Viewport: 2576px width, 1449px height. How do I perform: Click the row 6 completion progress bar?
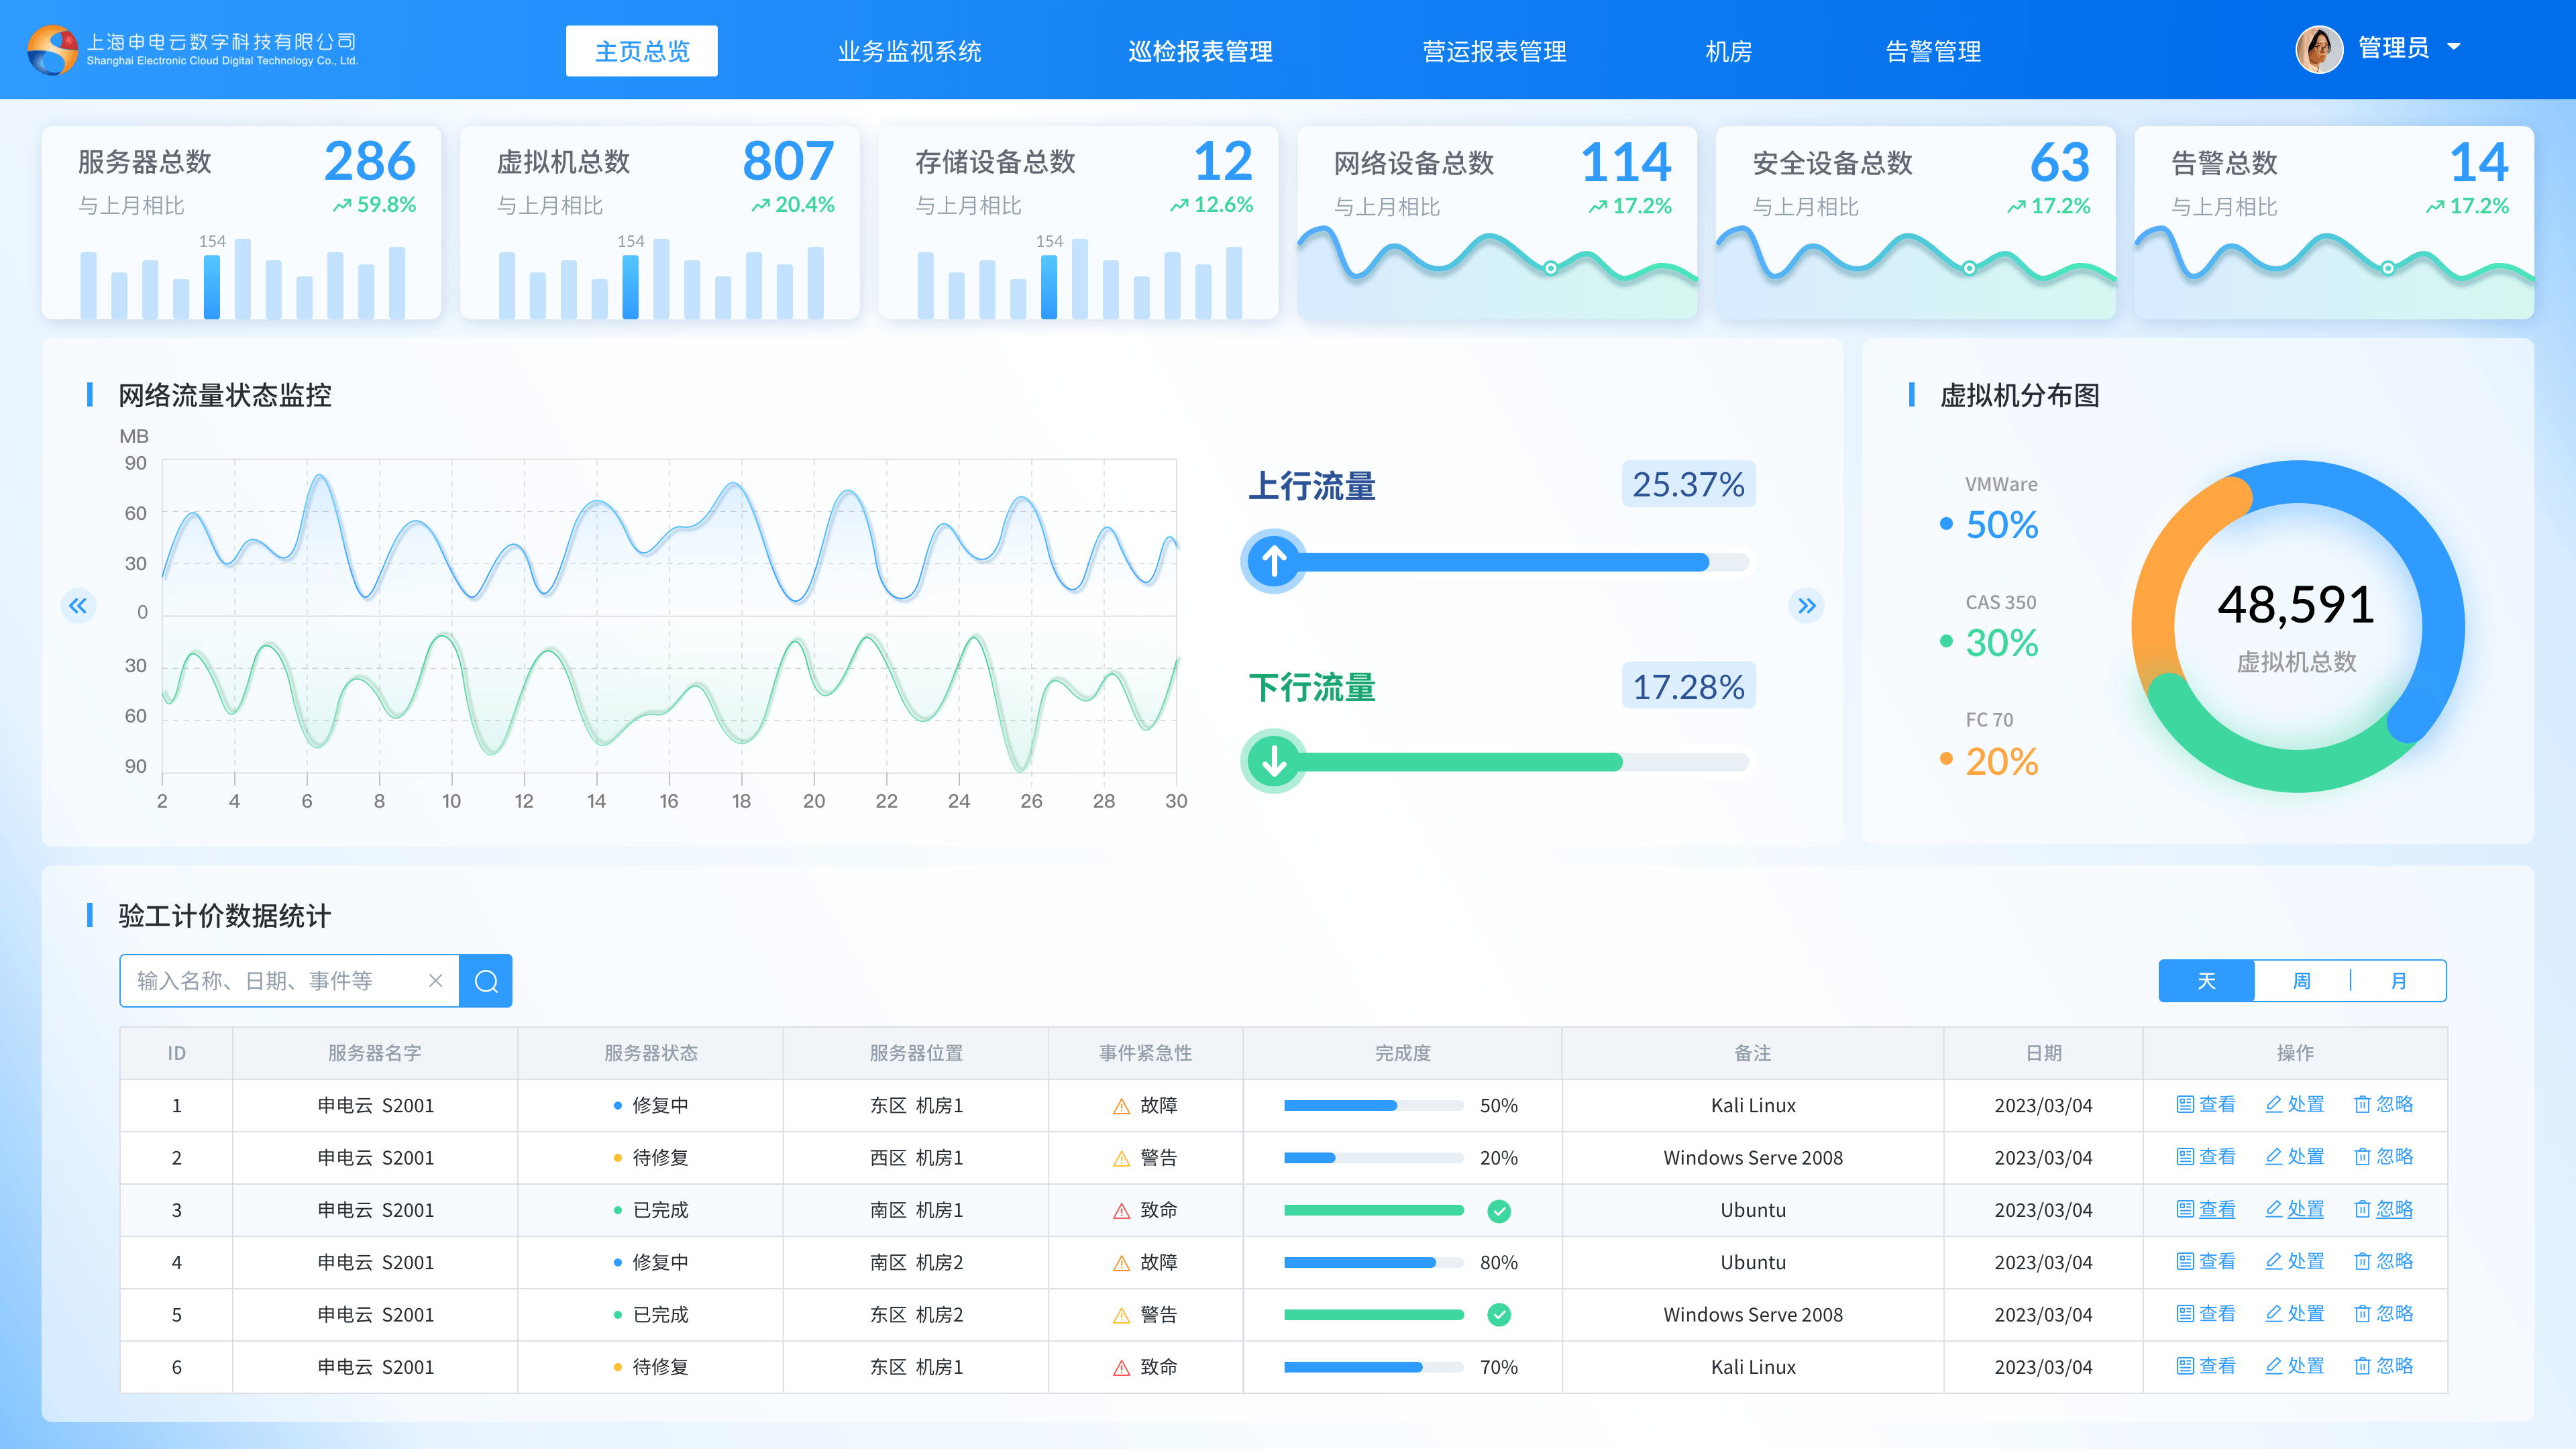[1373, 1367]
